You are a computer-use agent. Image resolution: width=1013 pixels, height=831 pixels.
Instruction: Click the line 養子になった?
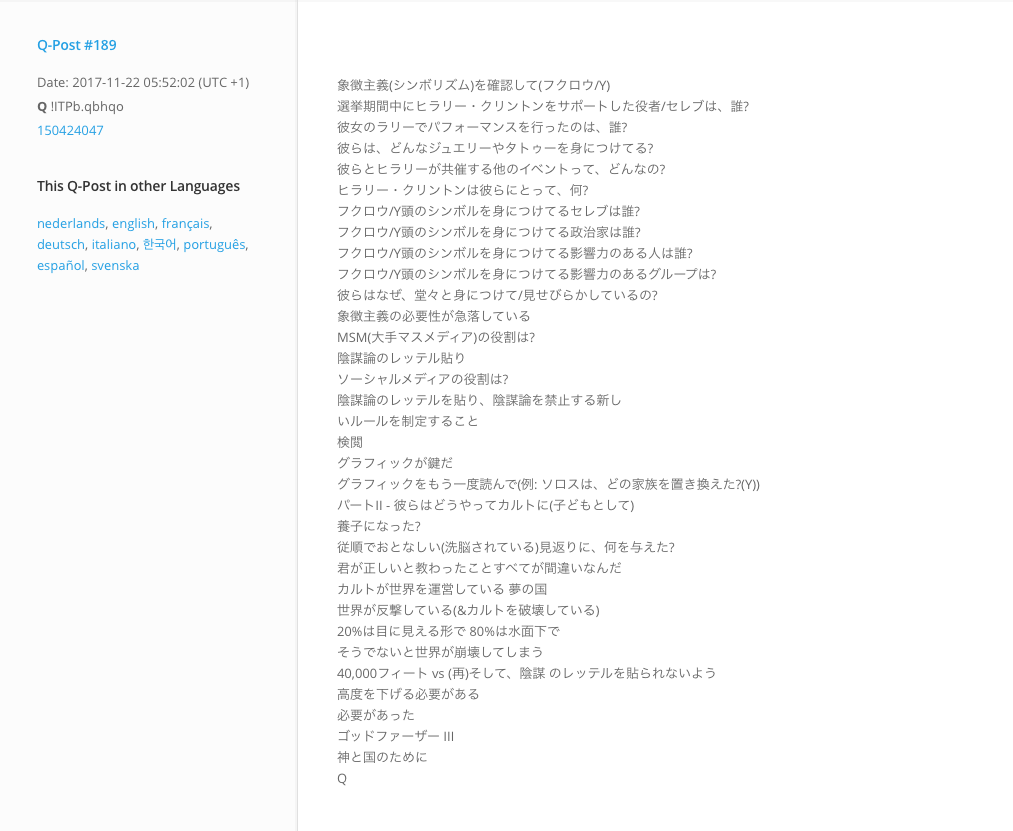379,526
